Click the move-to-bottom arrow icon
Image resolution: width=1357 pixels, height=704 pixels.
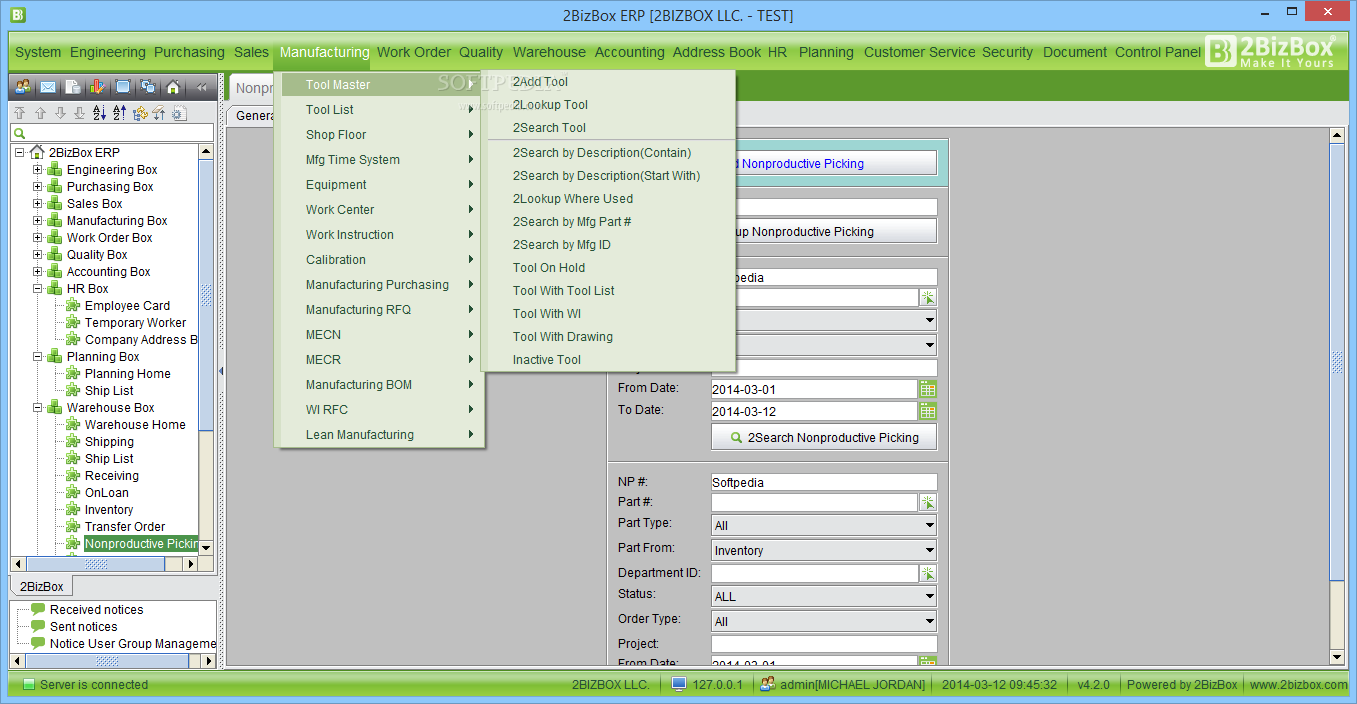point(79,113)
